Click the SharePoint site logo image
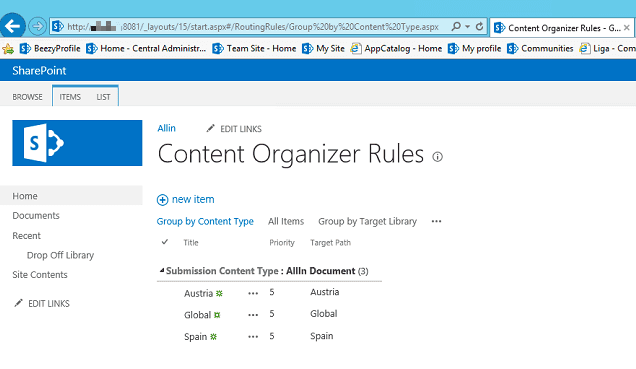This screenshot has width=636, height=369. [x=77, y=143]
